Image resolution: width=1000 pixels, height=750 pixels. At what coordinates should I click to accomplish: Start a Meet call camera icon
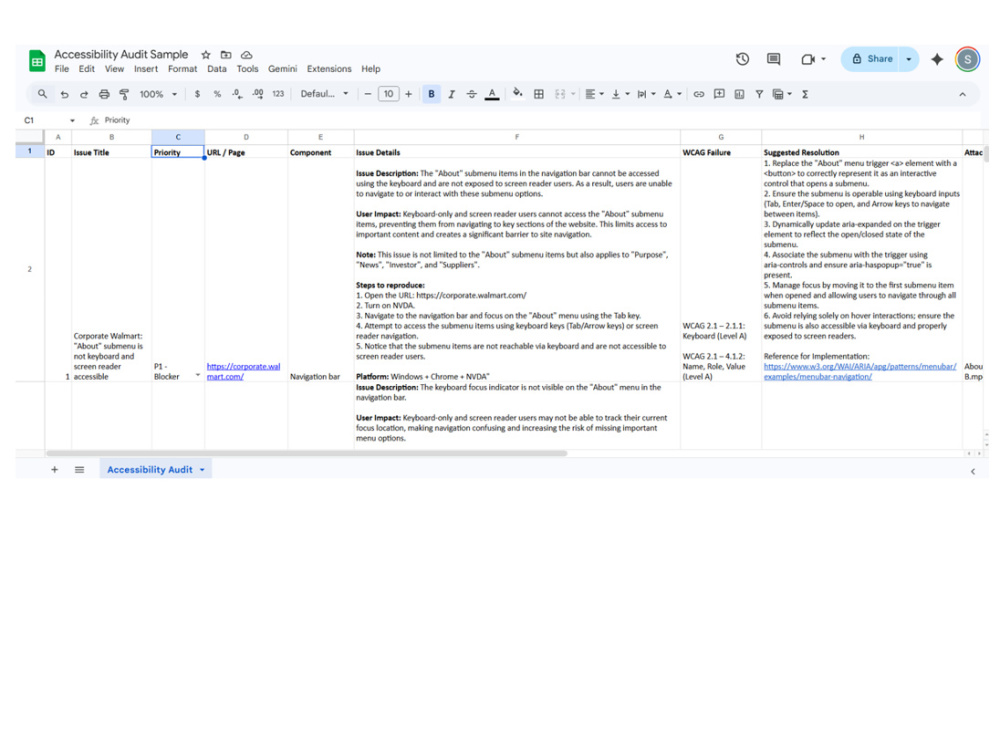[808, 59]
